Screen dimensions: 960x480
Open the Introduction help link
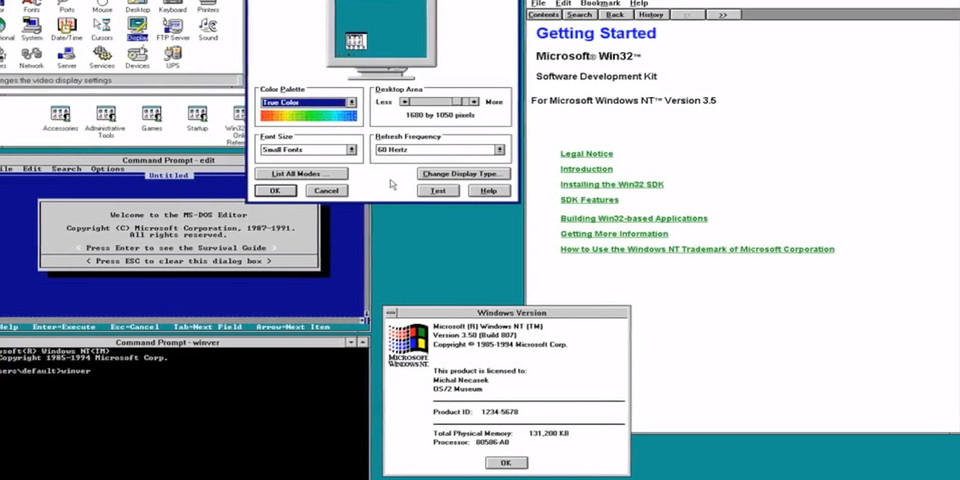coord(587,169)
